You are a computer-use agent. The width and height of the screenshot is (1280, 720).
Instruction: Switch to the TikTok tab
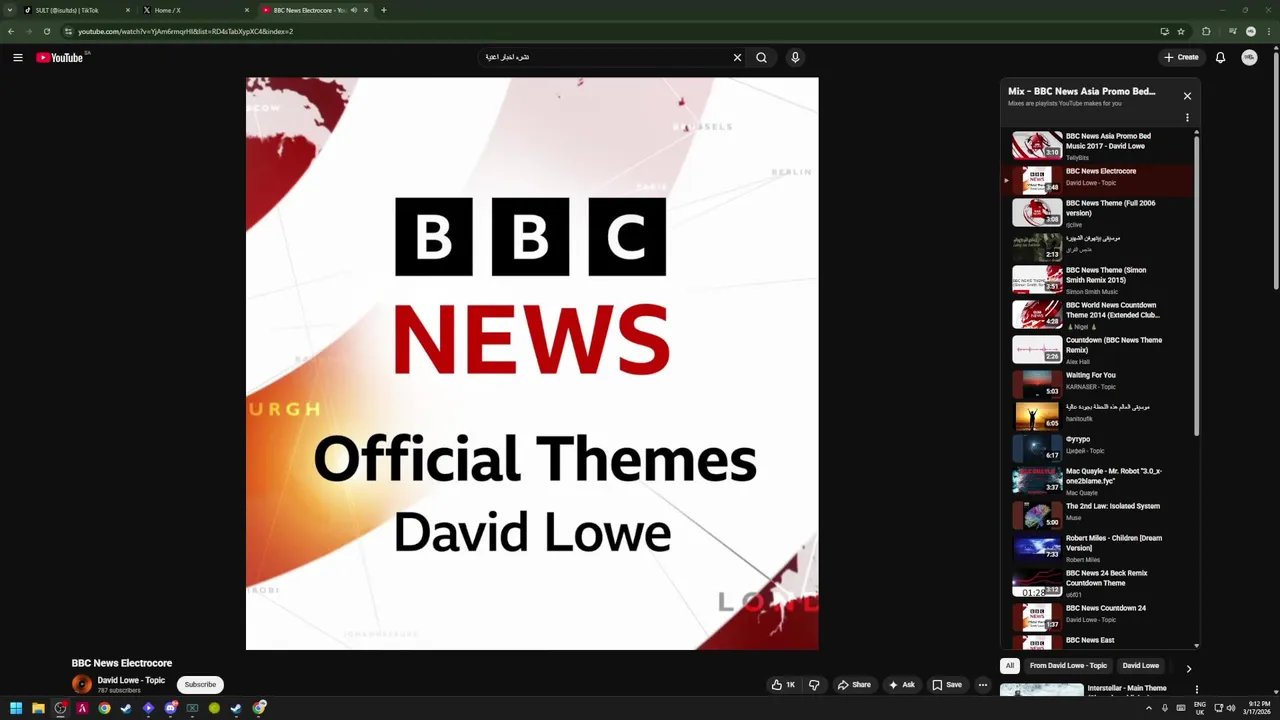click(x=77, y=10)
